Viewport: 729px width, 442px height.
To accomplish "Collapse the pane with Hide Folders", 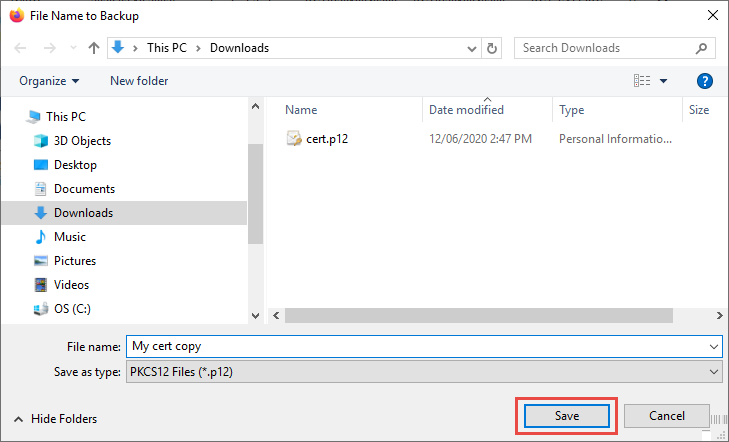I will coord(56,419).
